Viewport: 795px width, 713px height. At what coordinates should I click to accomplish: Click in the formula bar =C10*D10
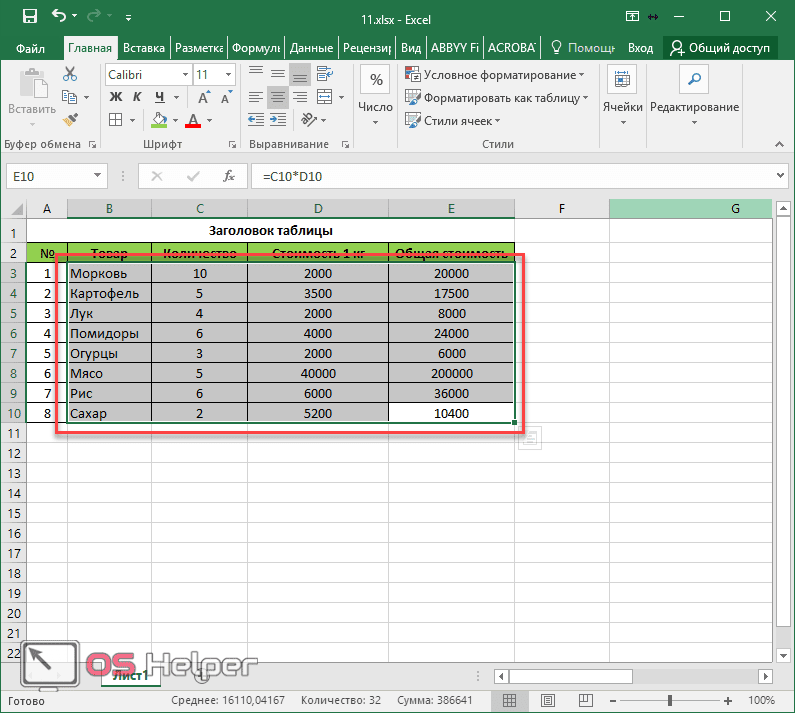click(x=511, y=176)
